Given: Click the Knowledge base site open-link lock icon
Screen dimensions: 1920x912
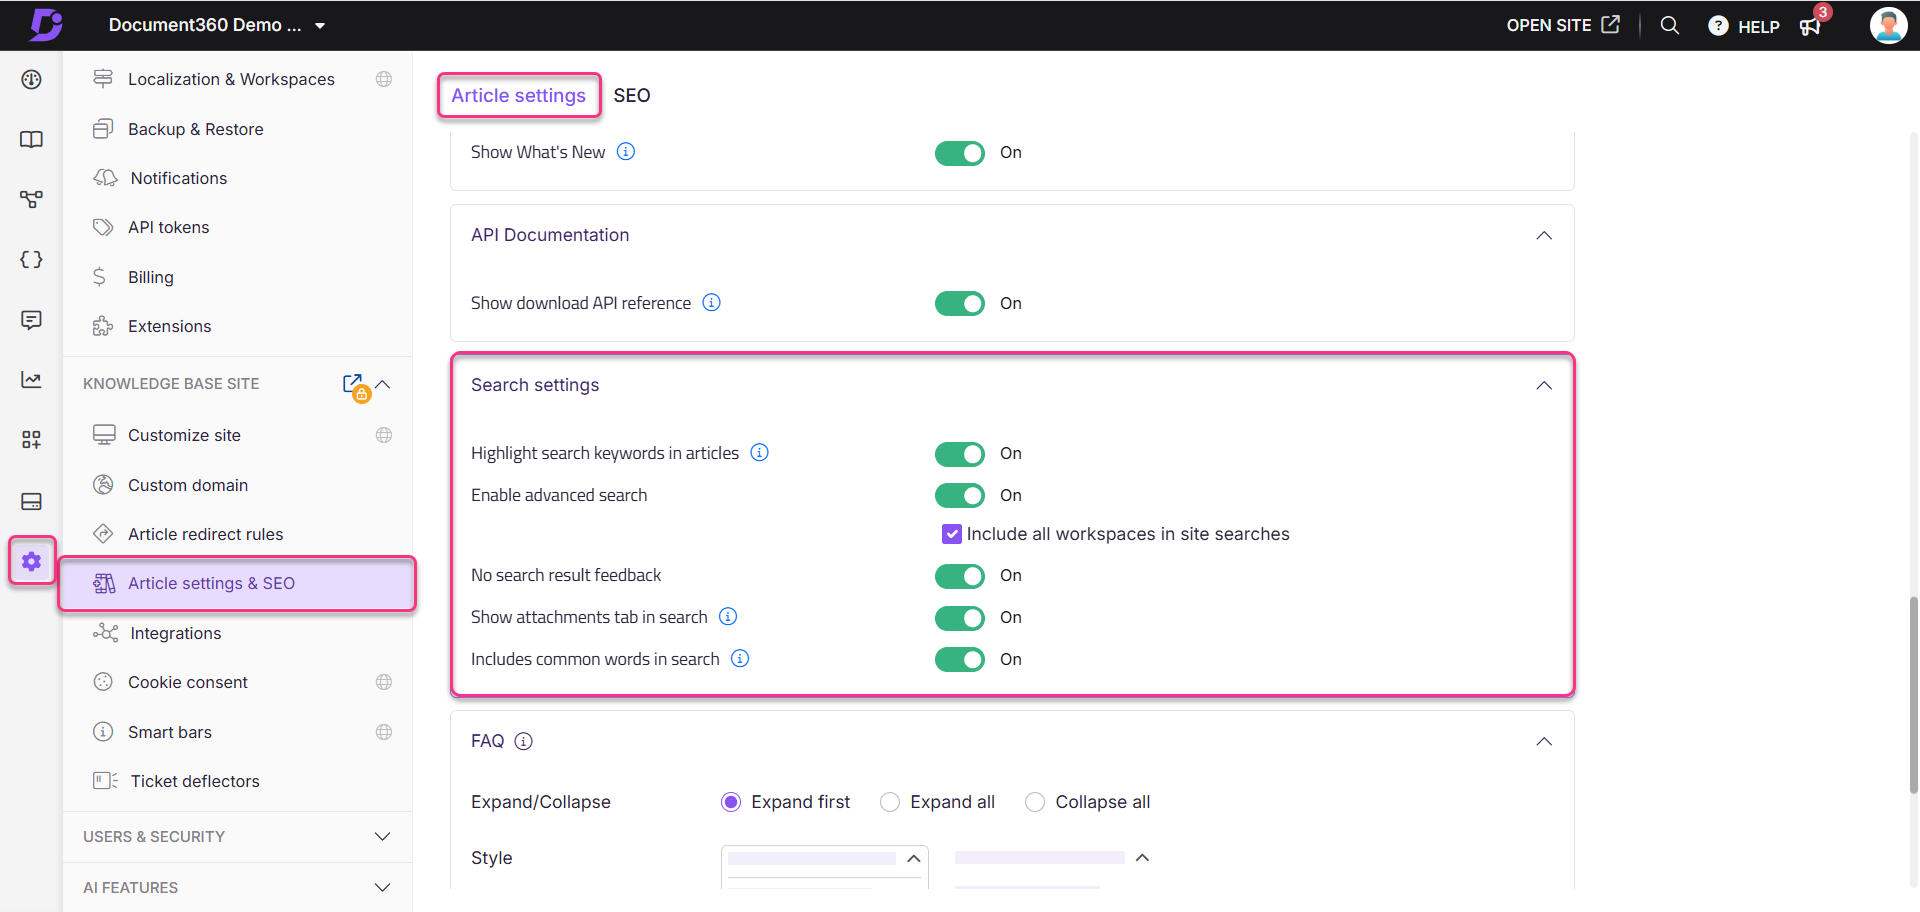Looking at the screenshot, I should coord(355,386).
